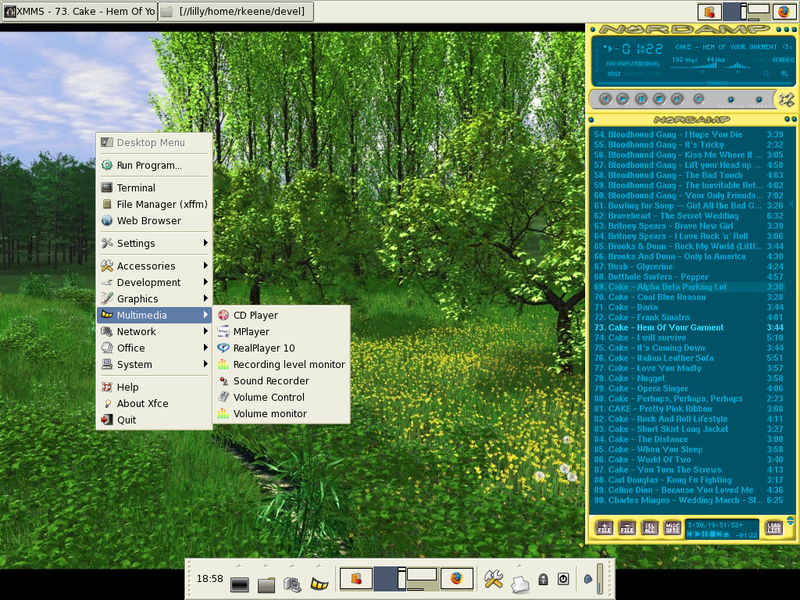Stop the song using the round Stop button
The height and width of the screenshot is (600, 800).
click(659, 99)
